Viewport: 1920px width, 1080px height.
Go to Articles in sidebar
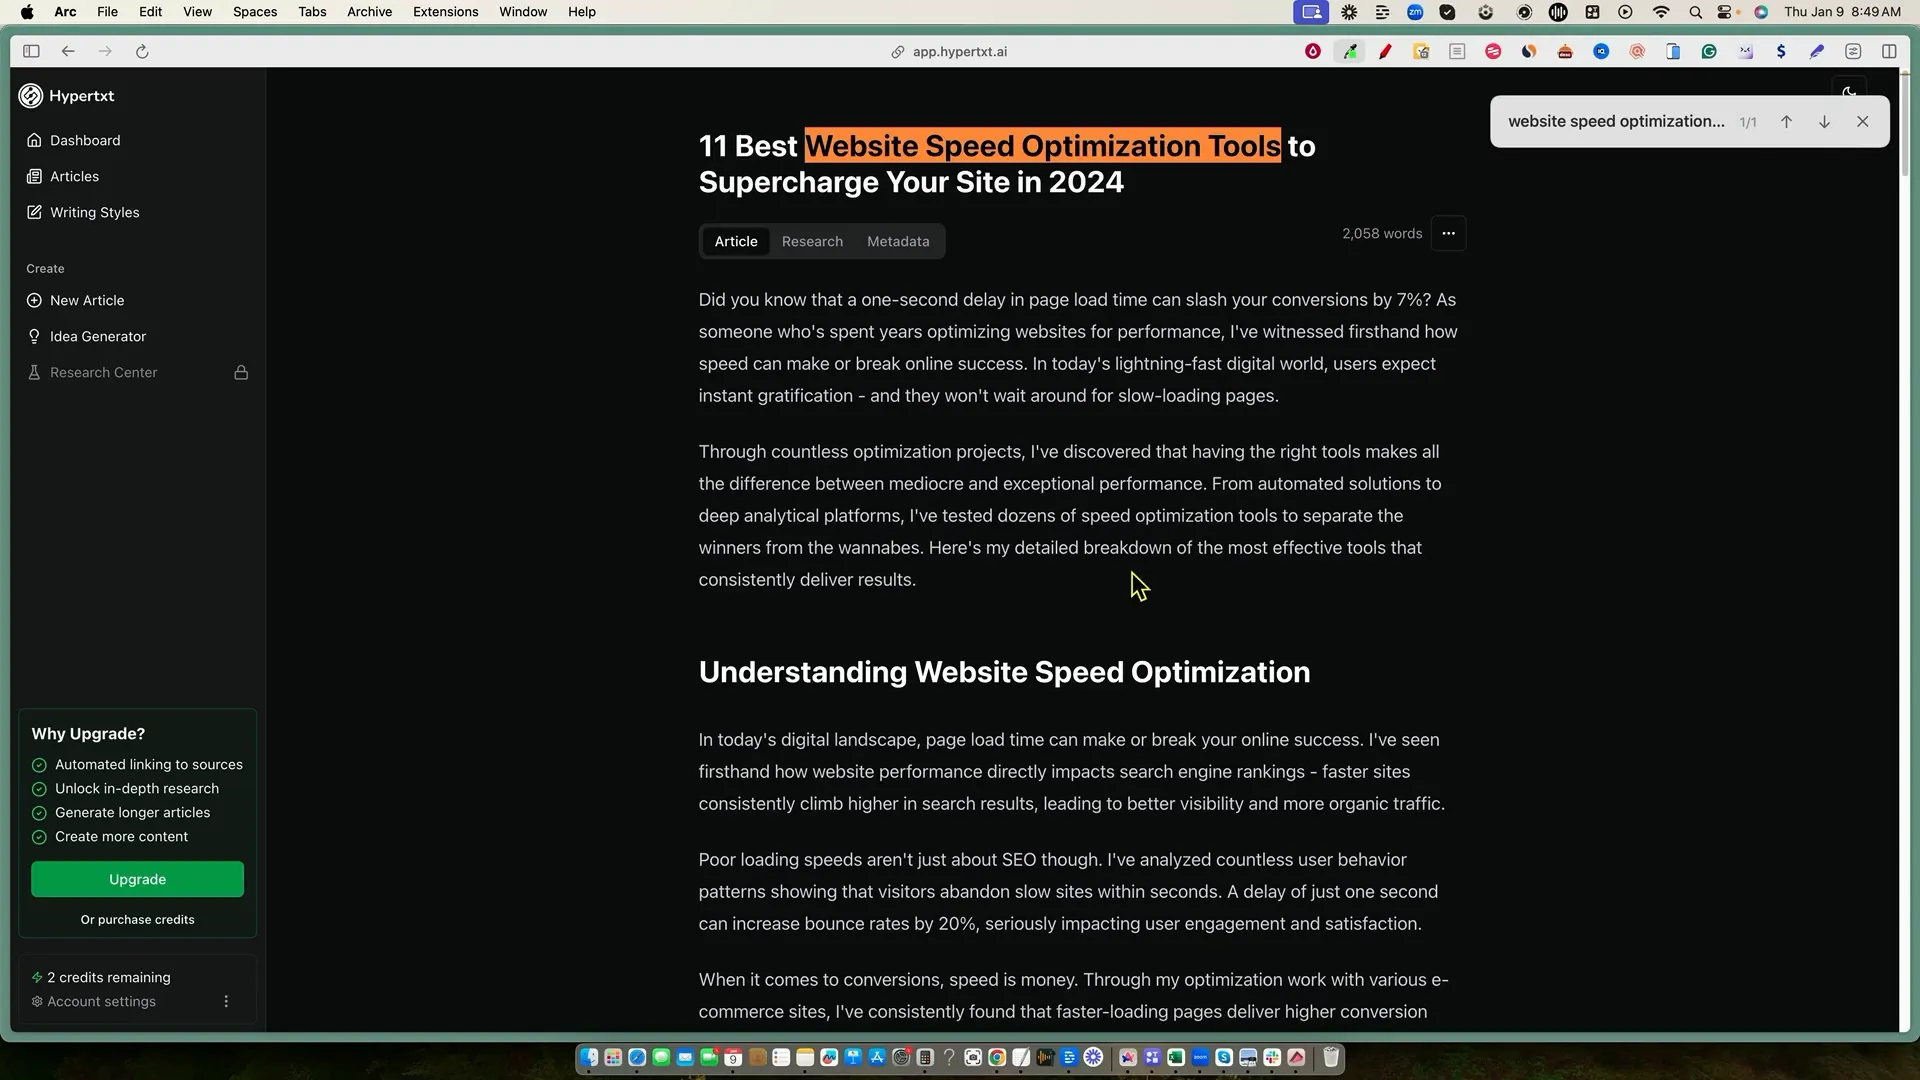[74, 176]
